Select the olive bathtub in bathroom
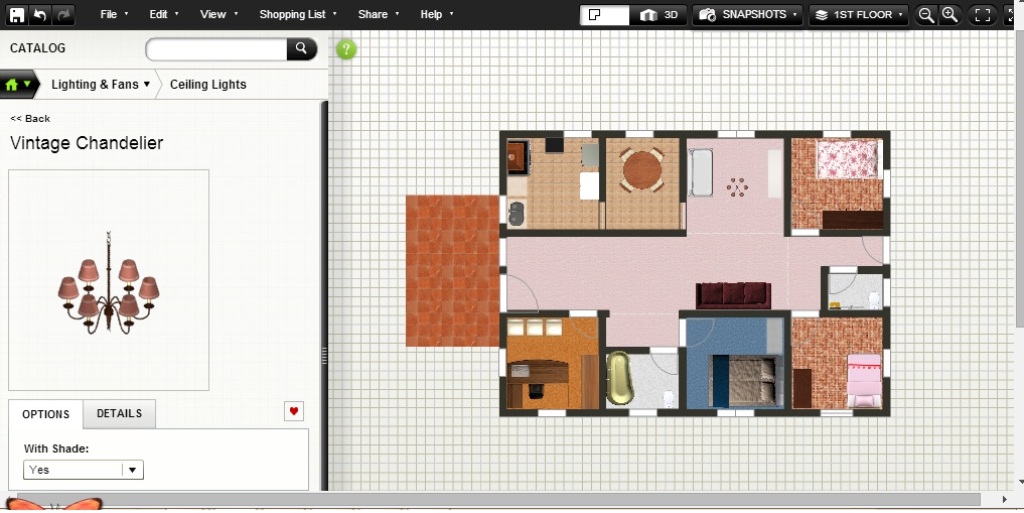This screenshot has width=1024, height=513. coord(619,379)
